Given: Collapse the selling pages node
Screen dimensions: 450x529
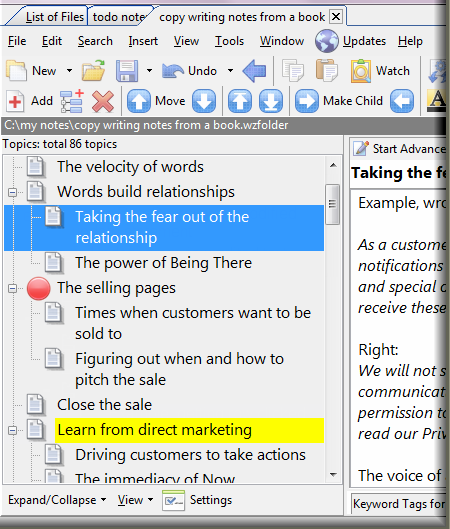Looking at the screenshot, I should 12,288.
